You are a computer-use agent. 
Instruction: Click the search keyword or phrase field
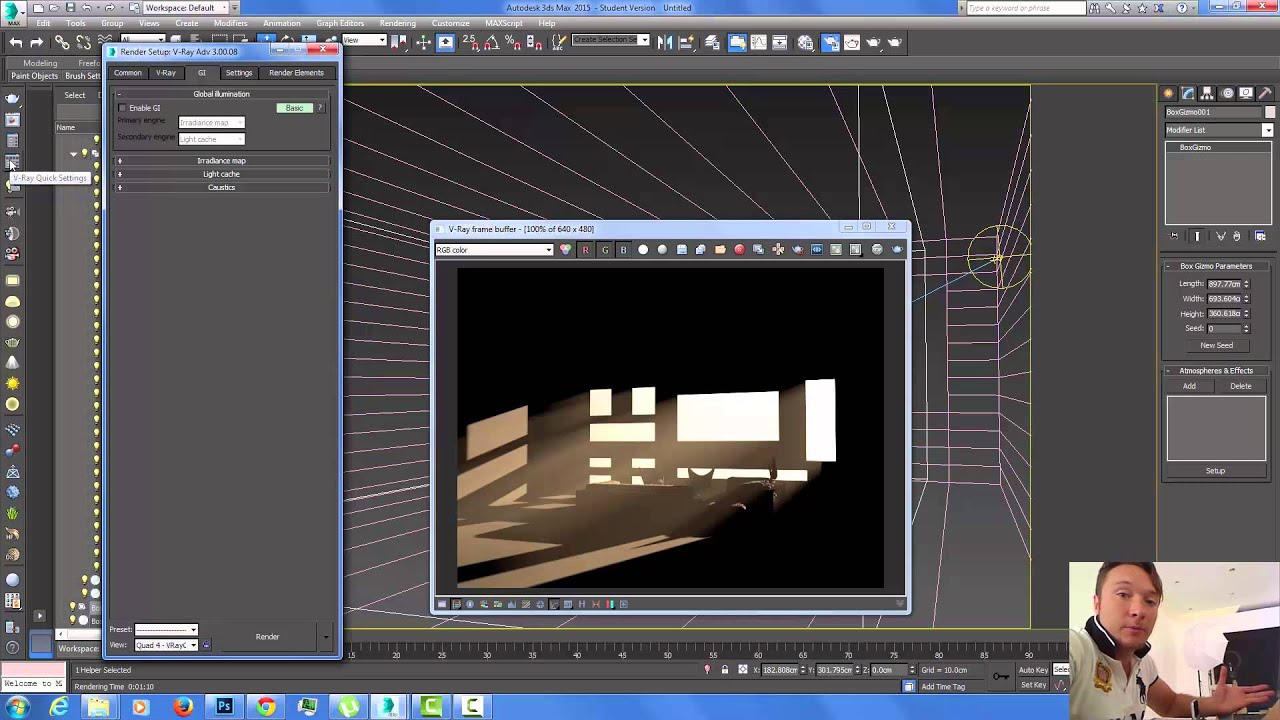tap(1026, 8)
